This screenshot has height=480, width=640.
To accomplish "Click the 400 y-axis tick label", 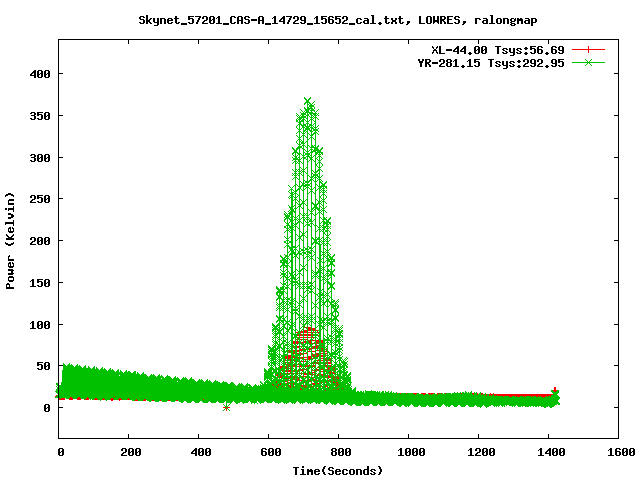I will click(40, 74).
